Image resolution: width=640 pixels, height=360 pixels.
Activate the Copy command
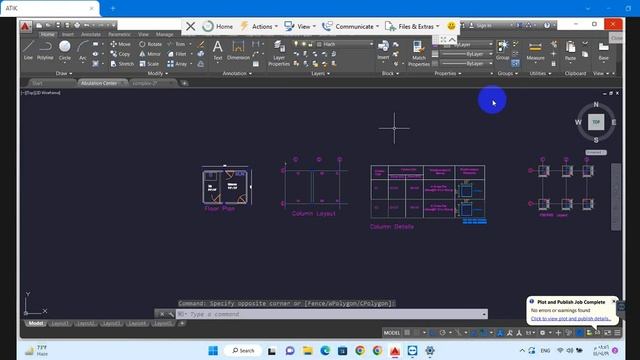(120, 54)
